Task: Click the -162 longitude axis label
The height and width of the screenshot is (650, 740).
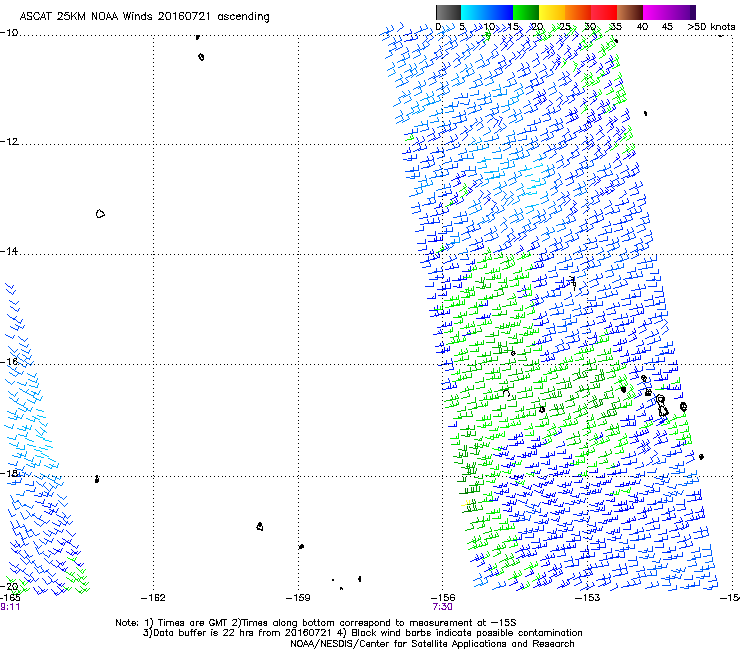Action: pyautogui.click(x=153, y=598)
